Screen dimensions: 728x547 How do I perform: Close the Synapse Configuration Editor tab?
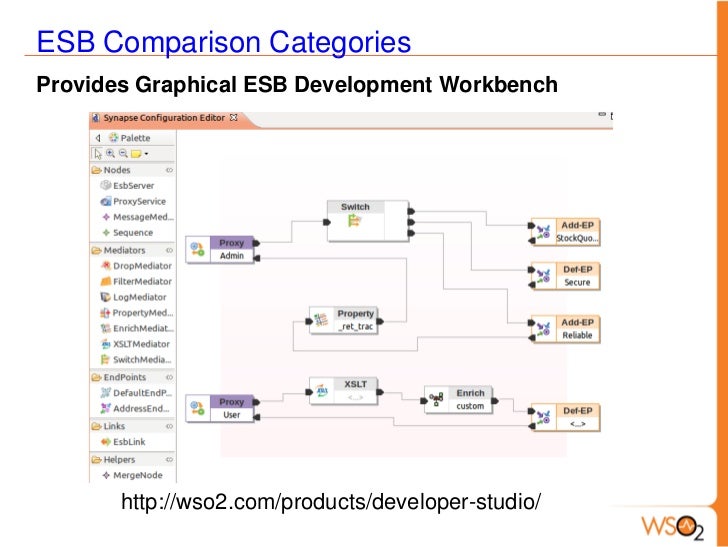click(234, 117)
